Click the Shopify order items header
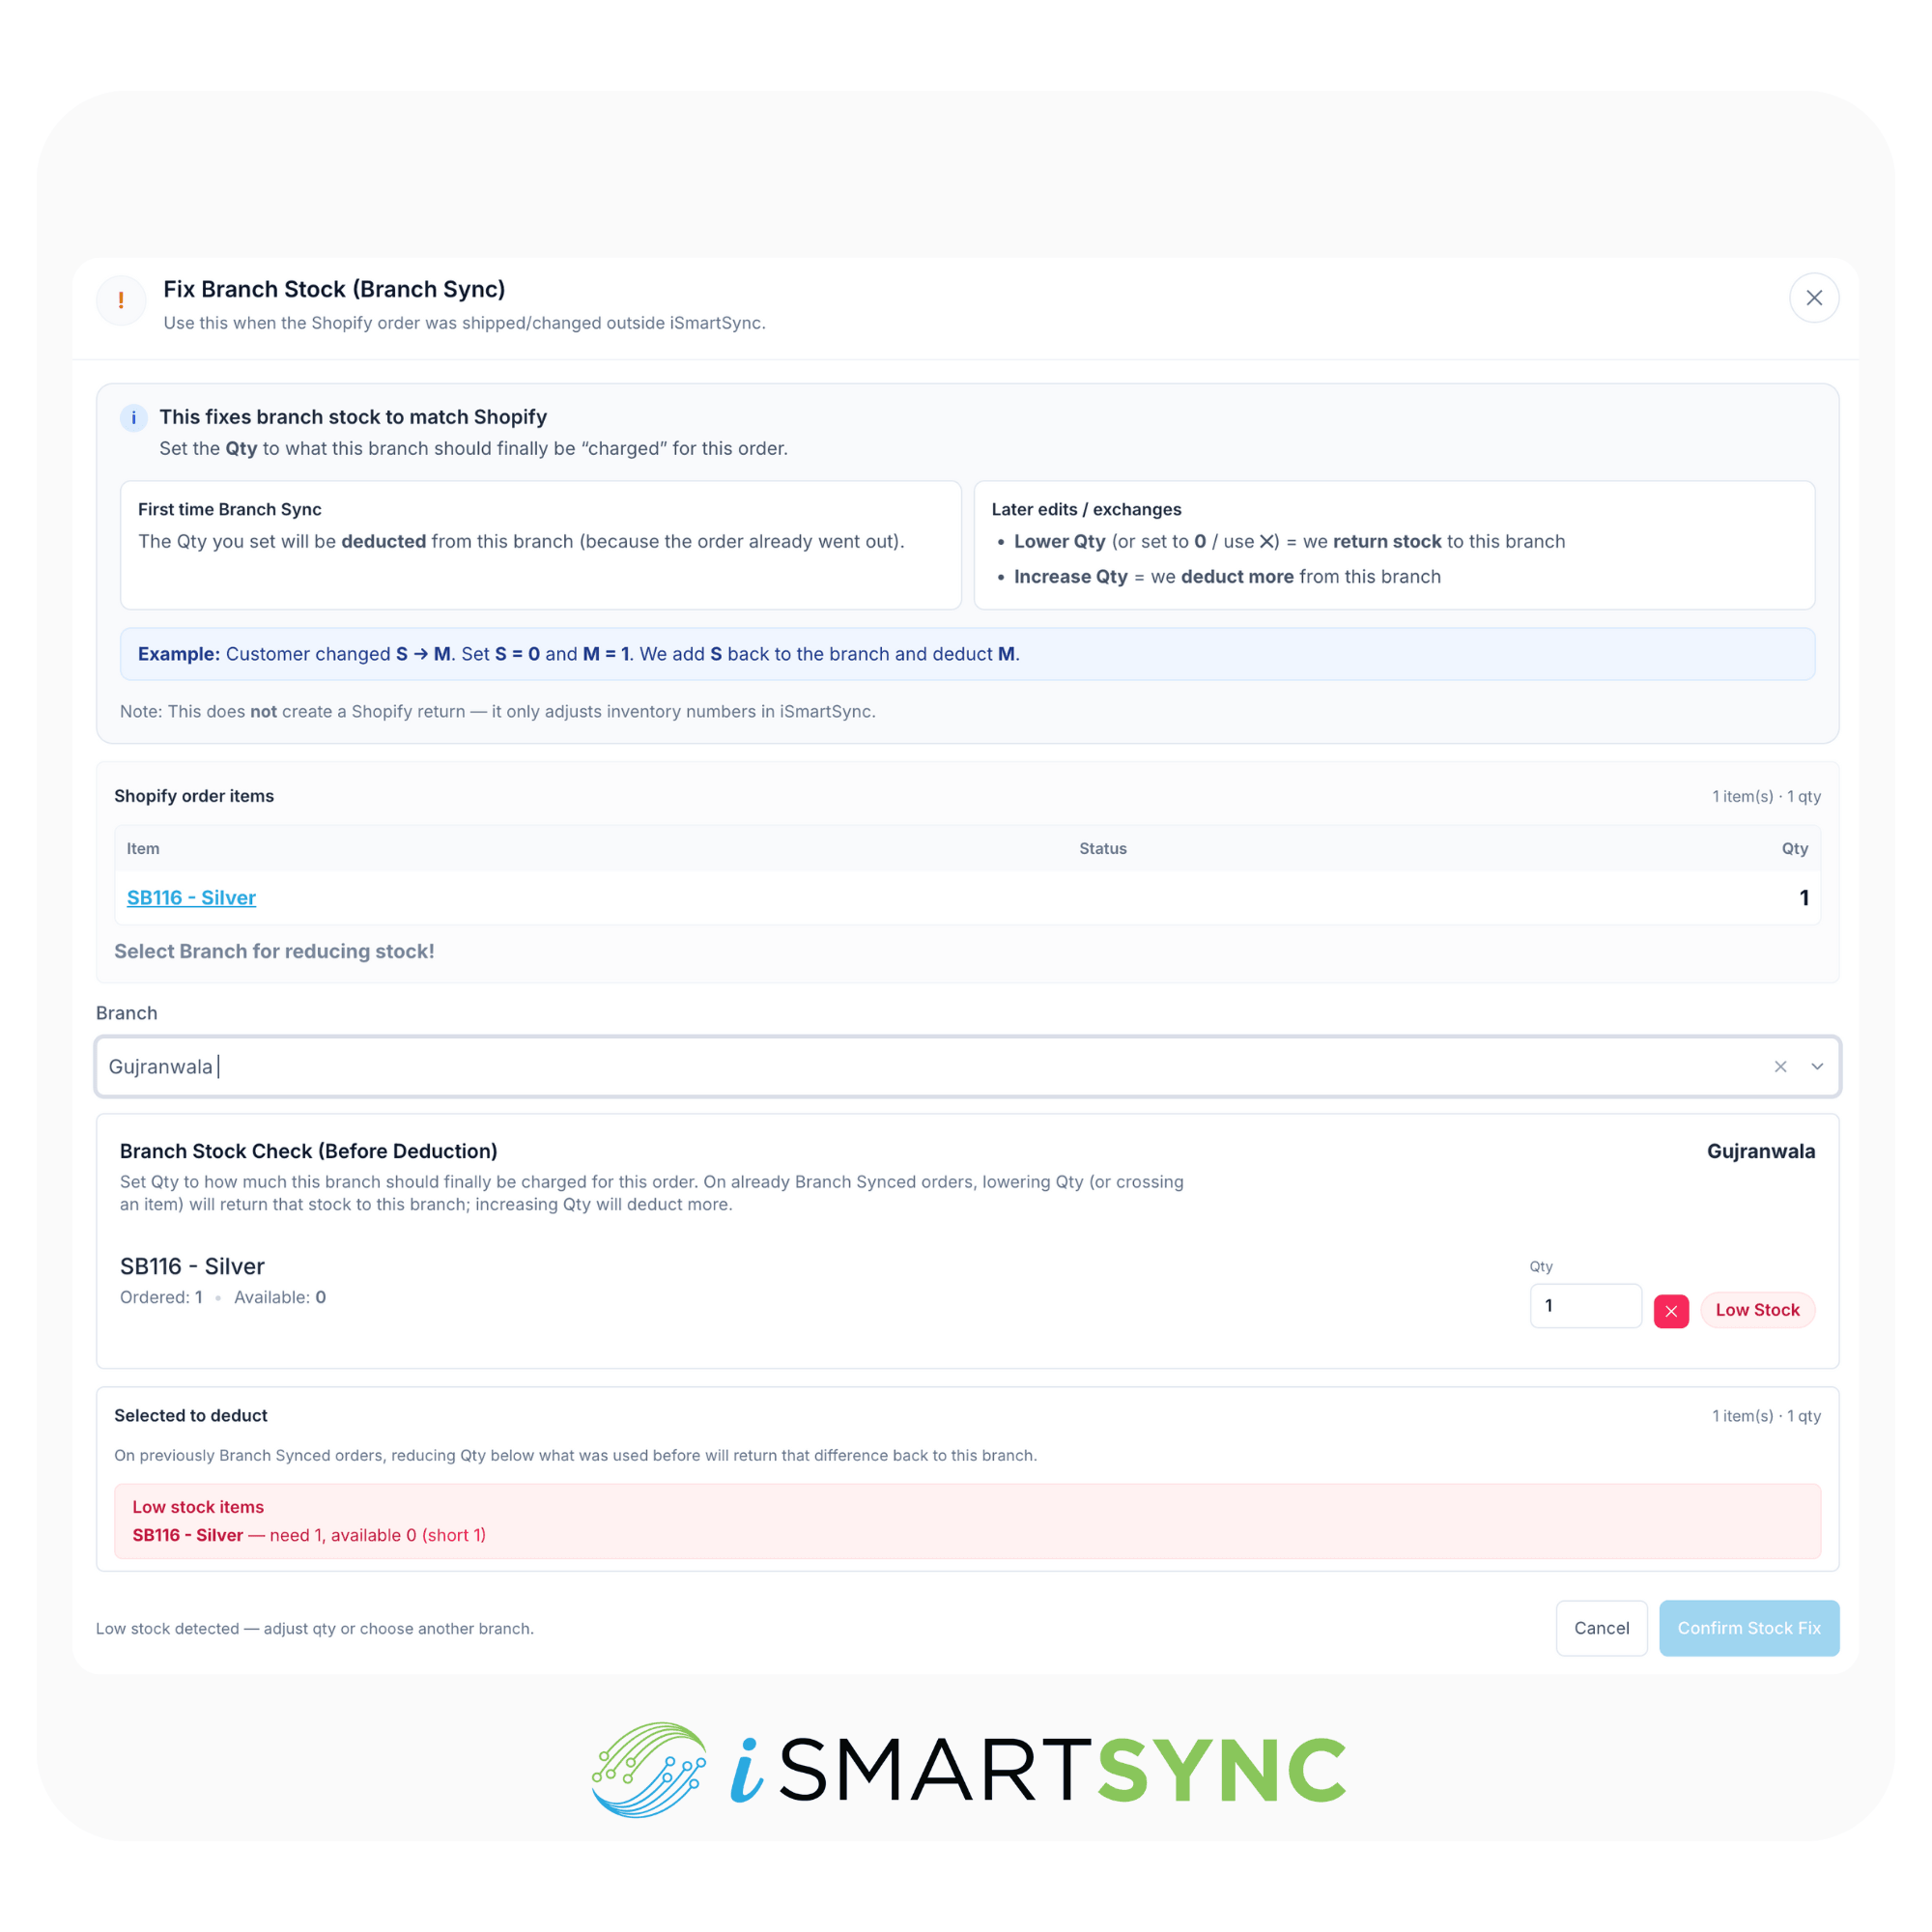 coord(194,796)
